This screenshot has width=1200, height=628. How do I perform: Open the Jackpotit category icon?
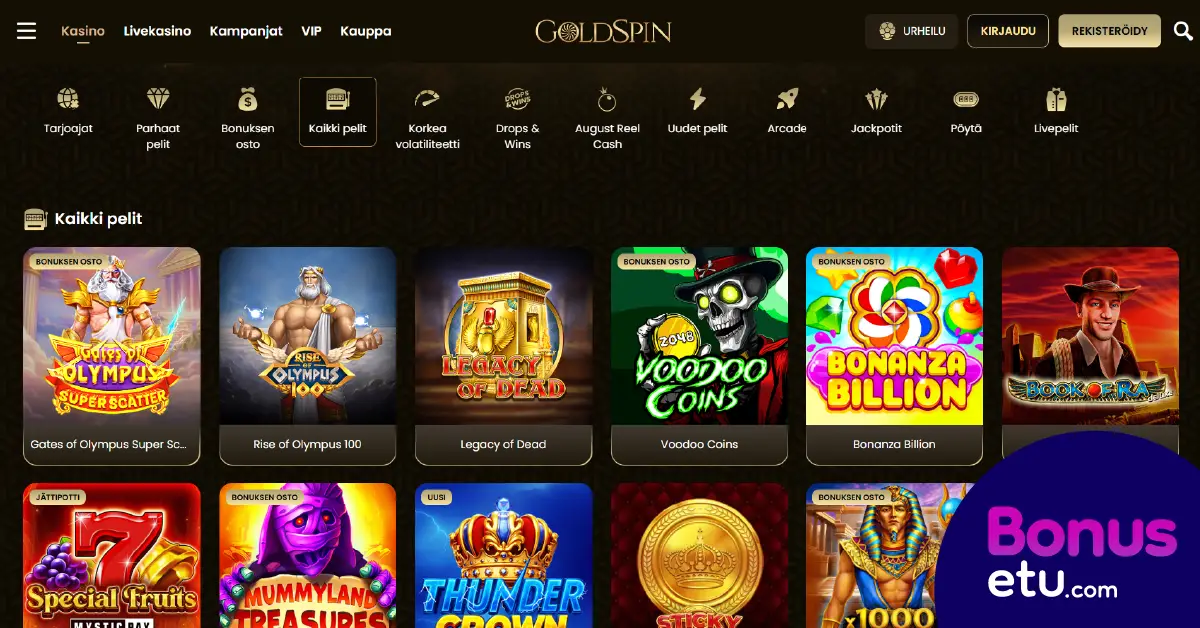pos(877,98)
